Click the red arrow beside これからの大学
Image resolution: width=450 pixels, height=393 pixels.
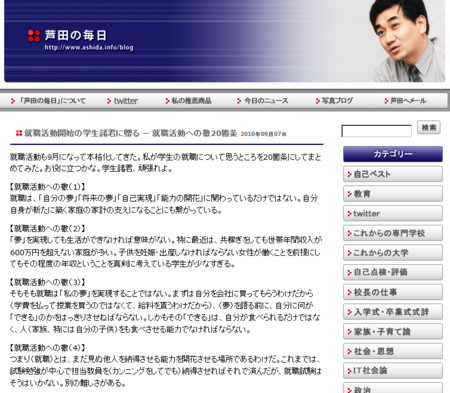click(349, 253)
